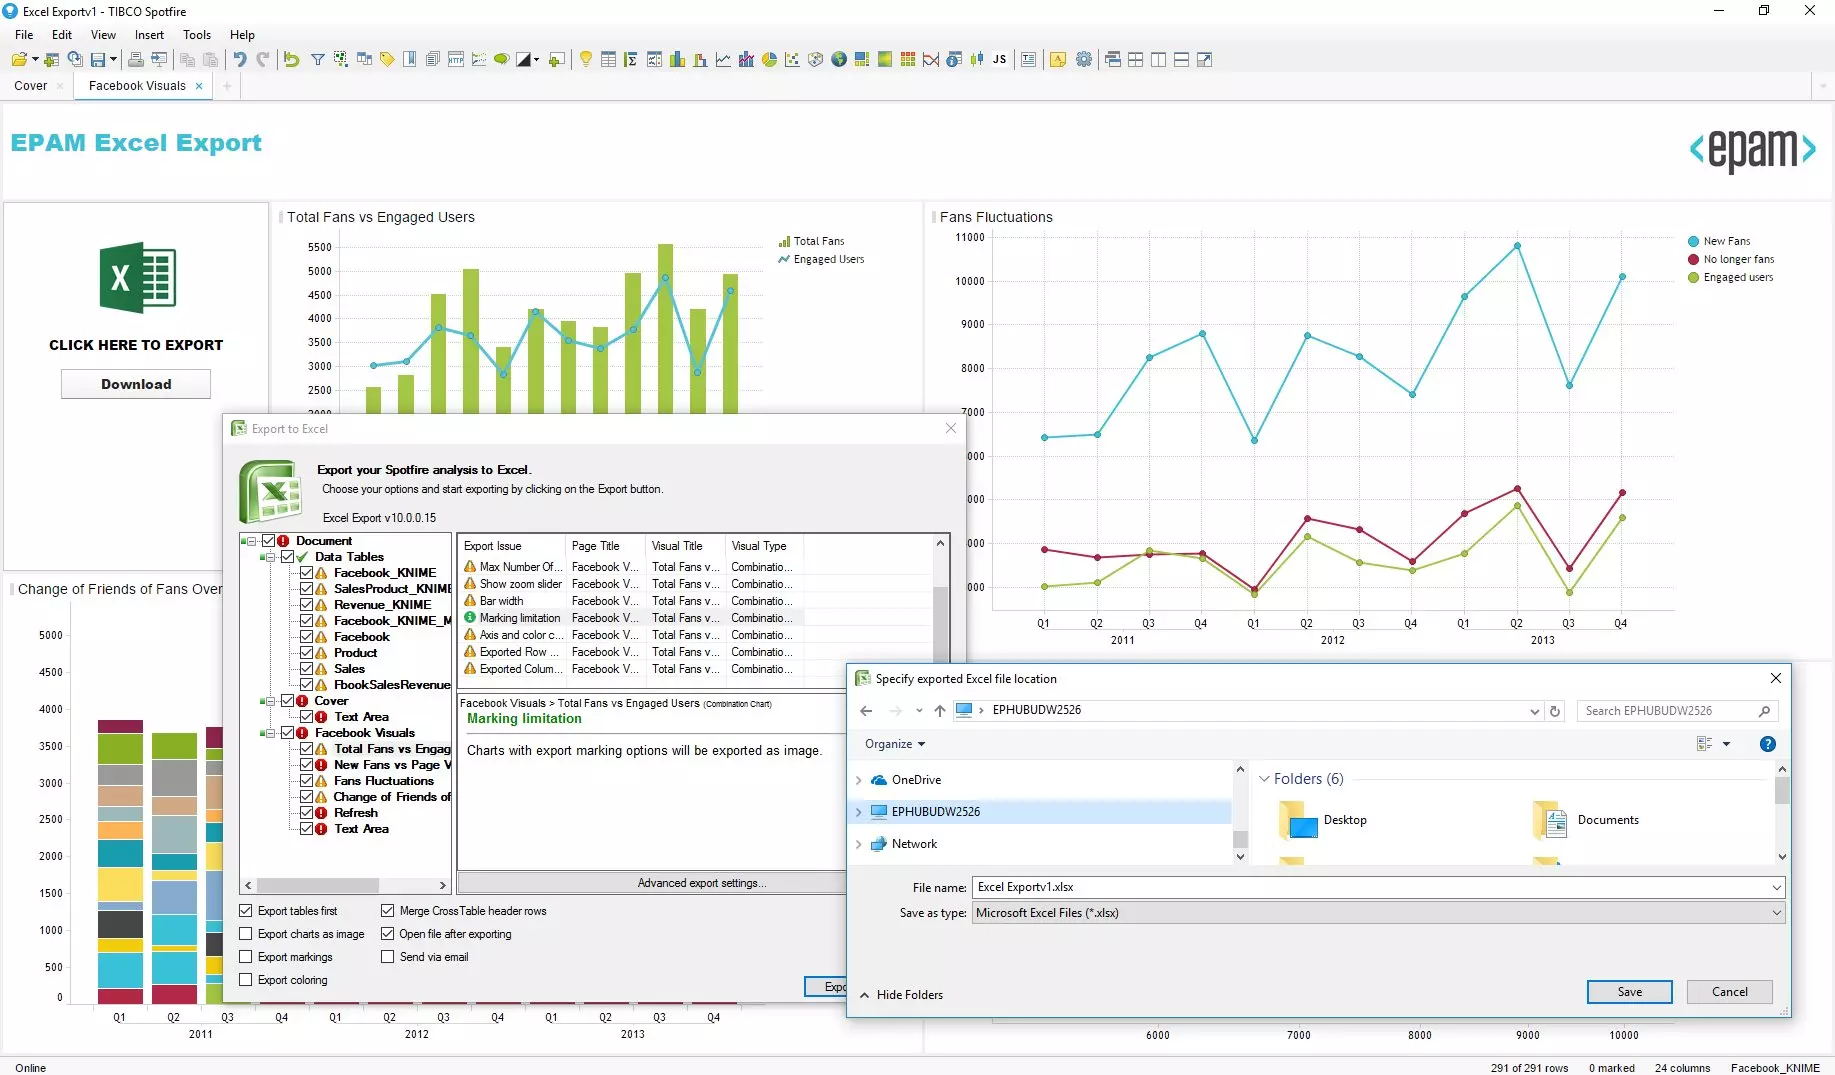Viewport: 1835px width, 1075px height.
Task: Enable Export coloring checkbox
Action: click(x=246, y=980)
